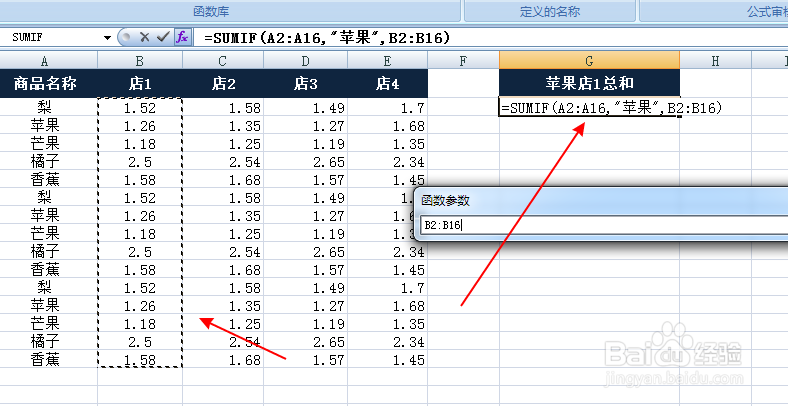Expand the Name Box dropdown arrow
The image size is (788, 406).
click(x=107, y=38)
